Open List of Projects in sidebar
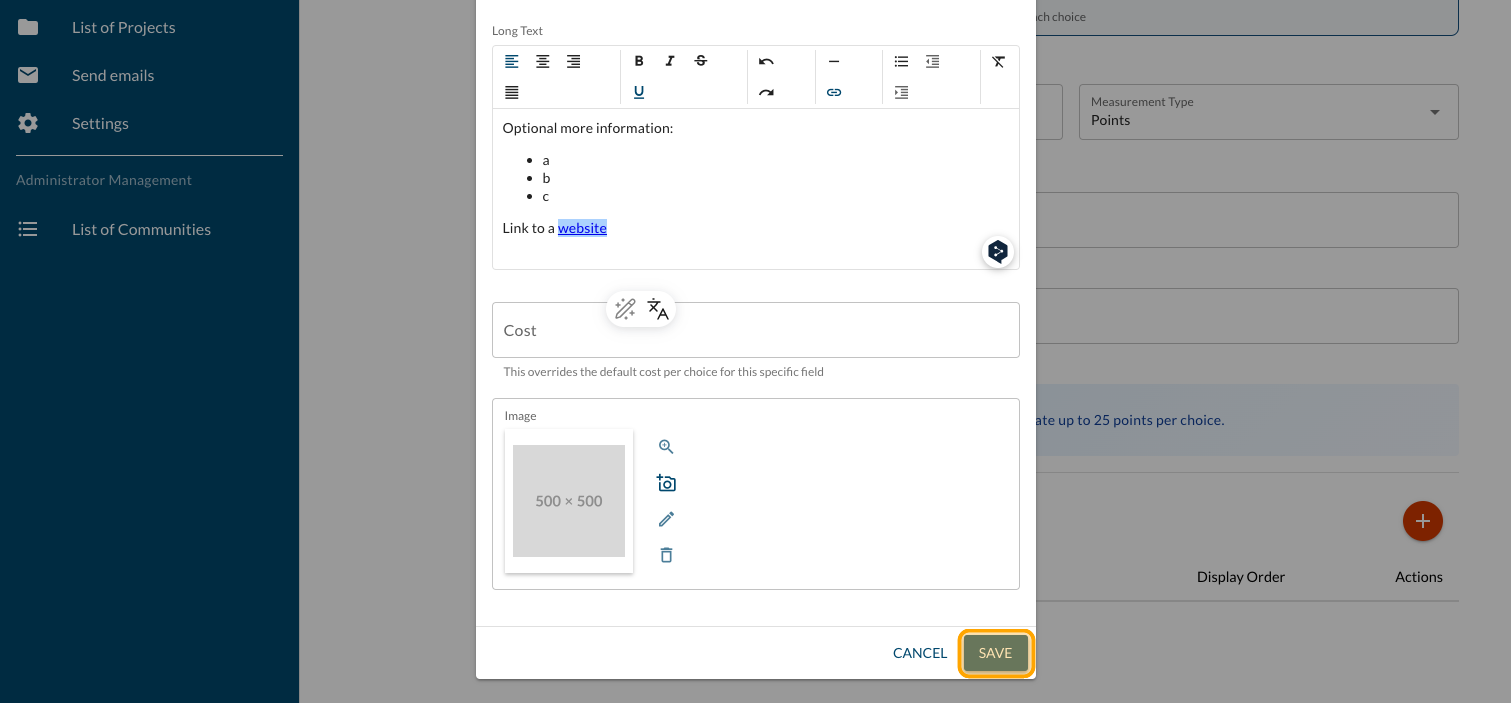The image size is (1511, 703). coord(123,27)
